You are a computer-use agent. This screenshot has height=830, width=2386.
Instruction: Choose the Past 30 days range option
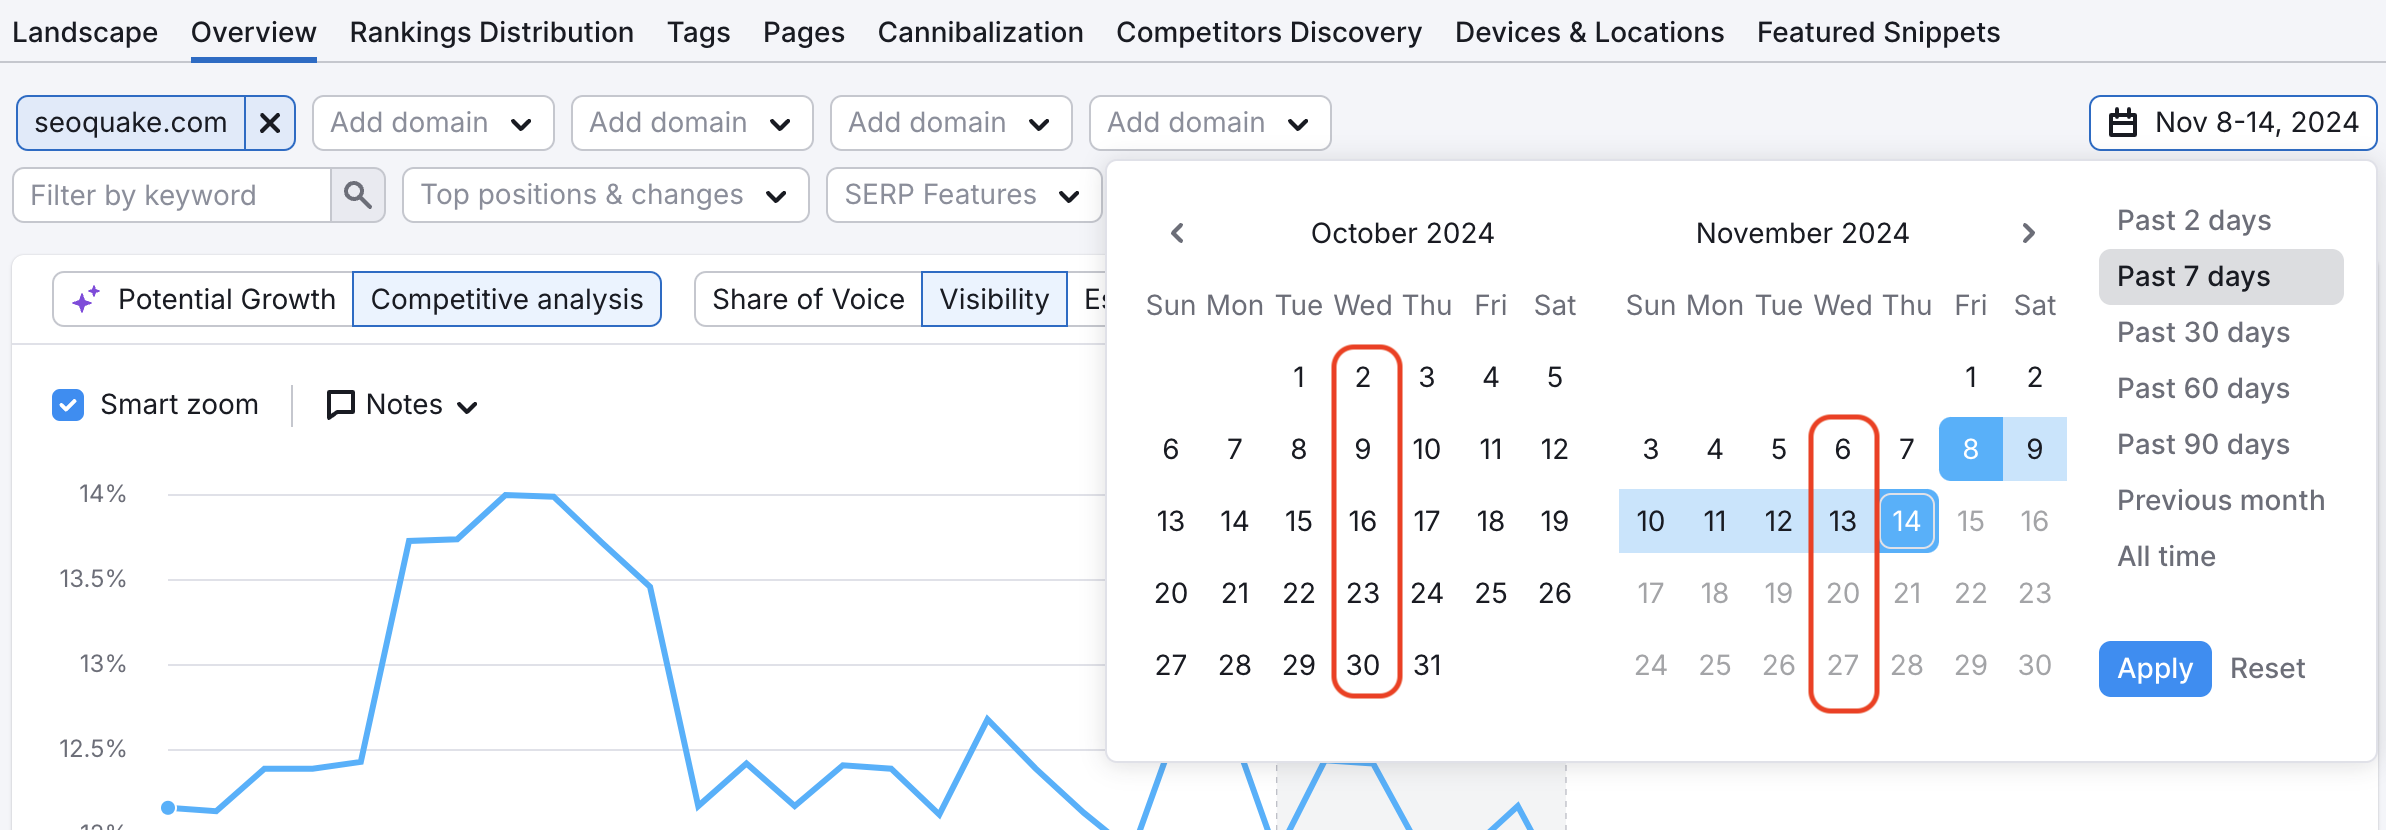pos(2203,332)
